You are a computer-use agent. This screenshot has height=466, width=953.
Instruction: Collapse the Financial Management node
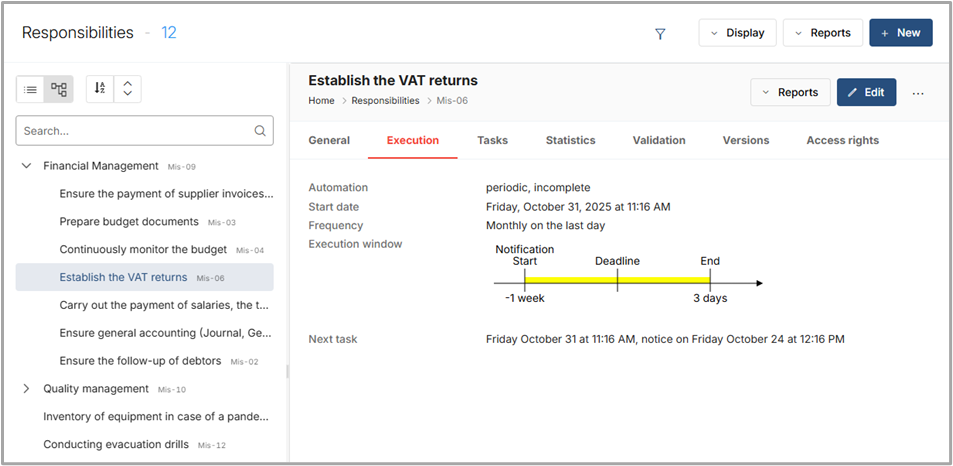coord(27,166)
